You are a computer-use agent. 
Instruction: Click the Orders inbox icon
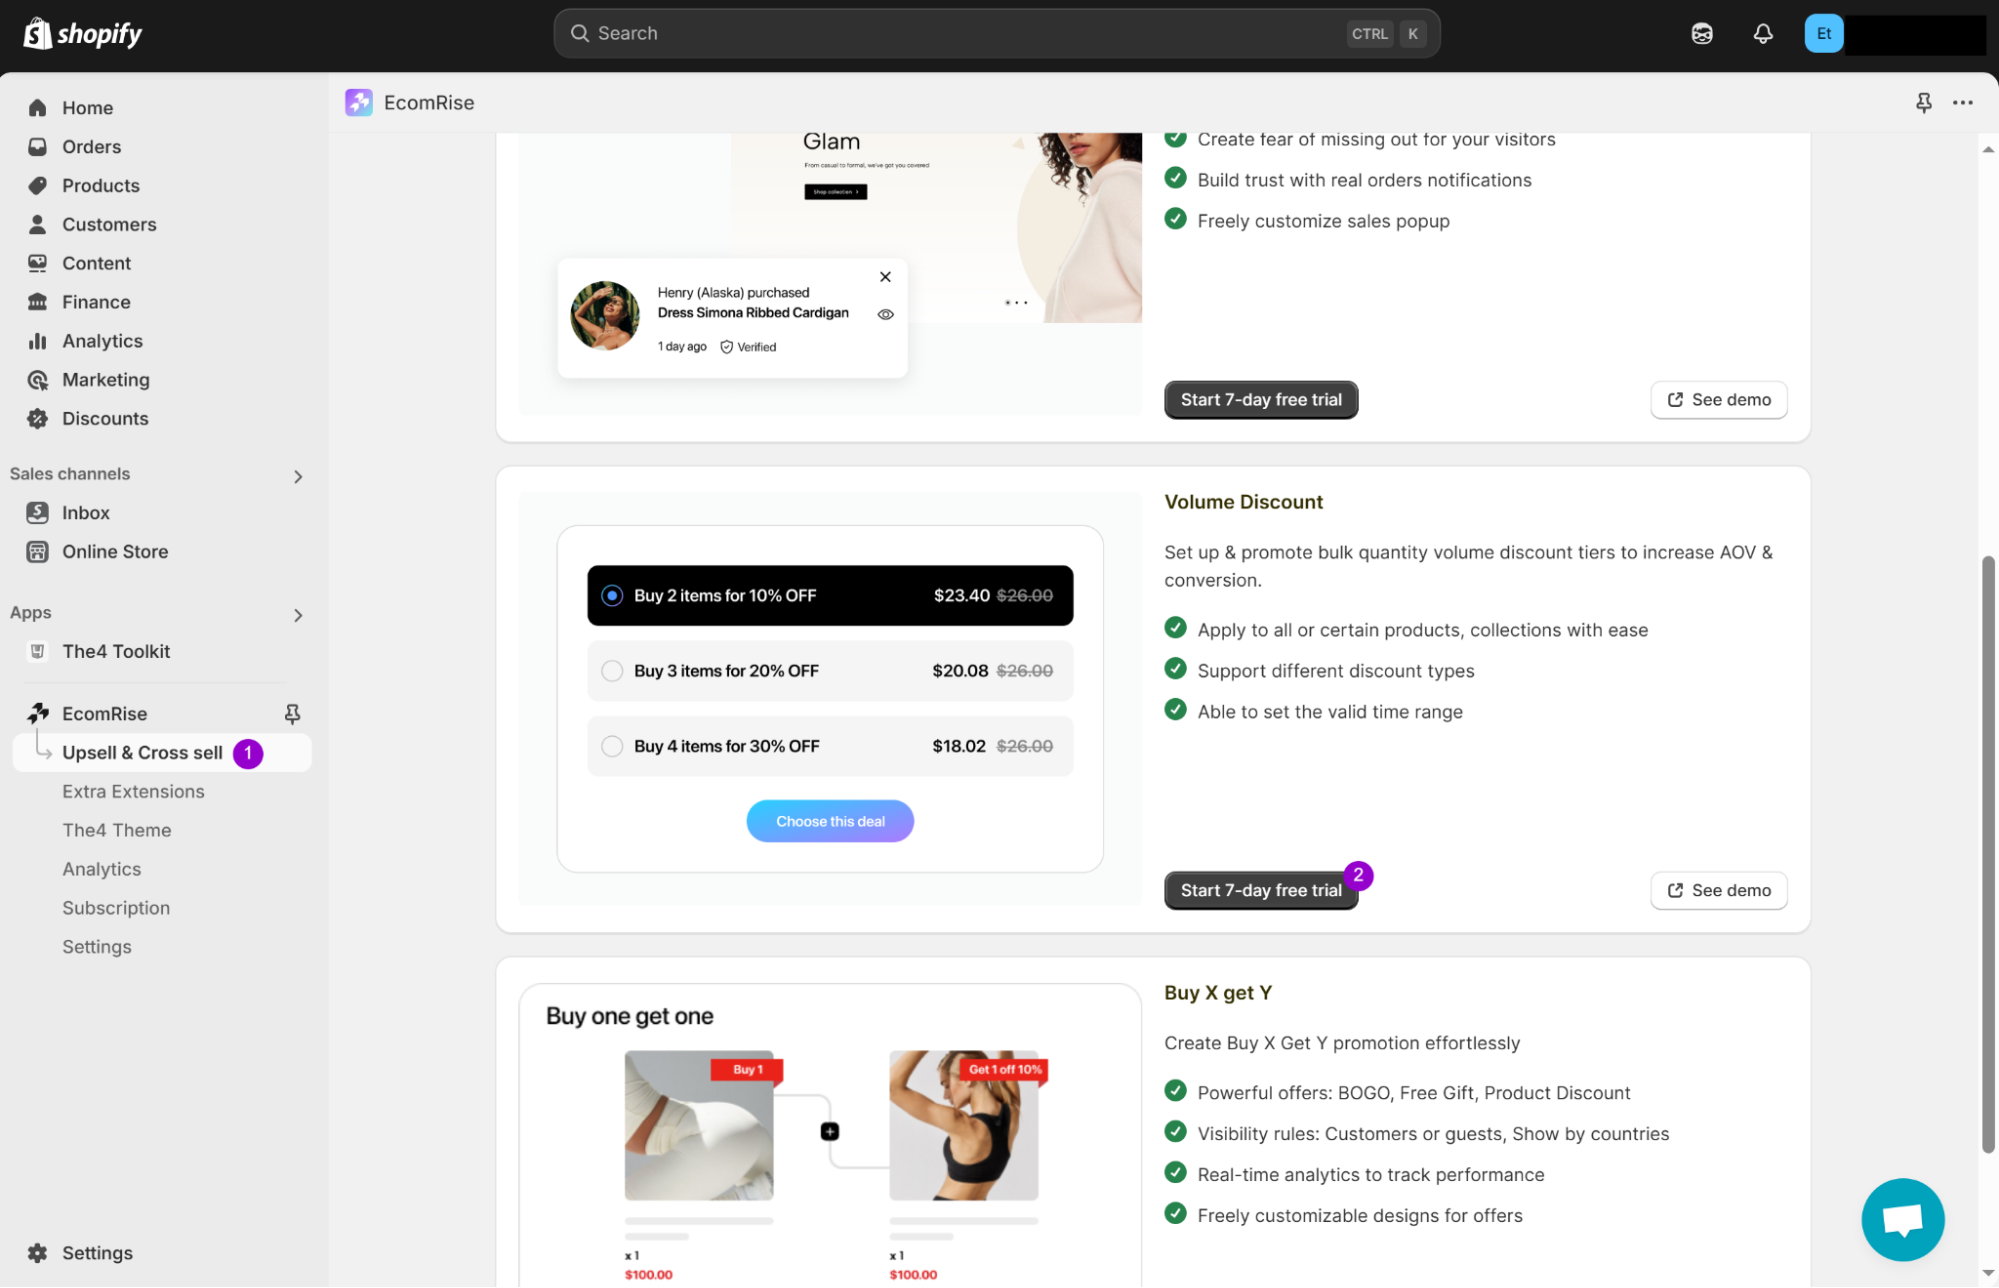tap(38, 147)
